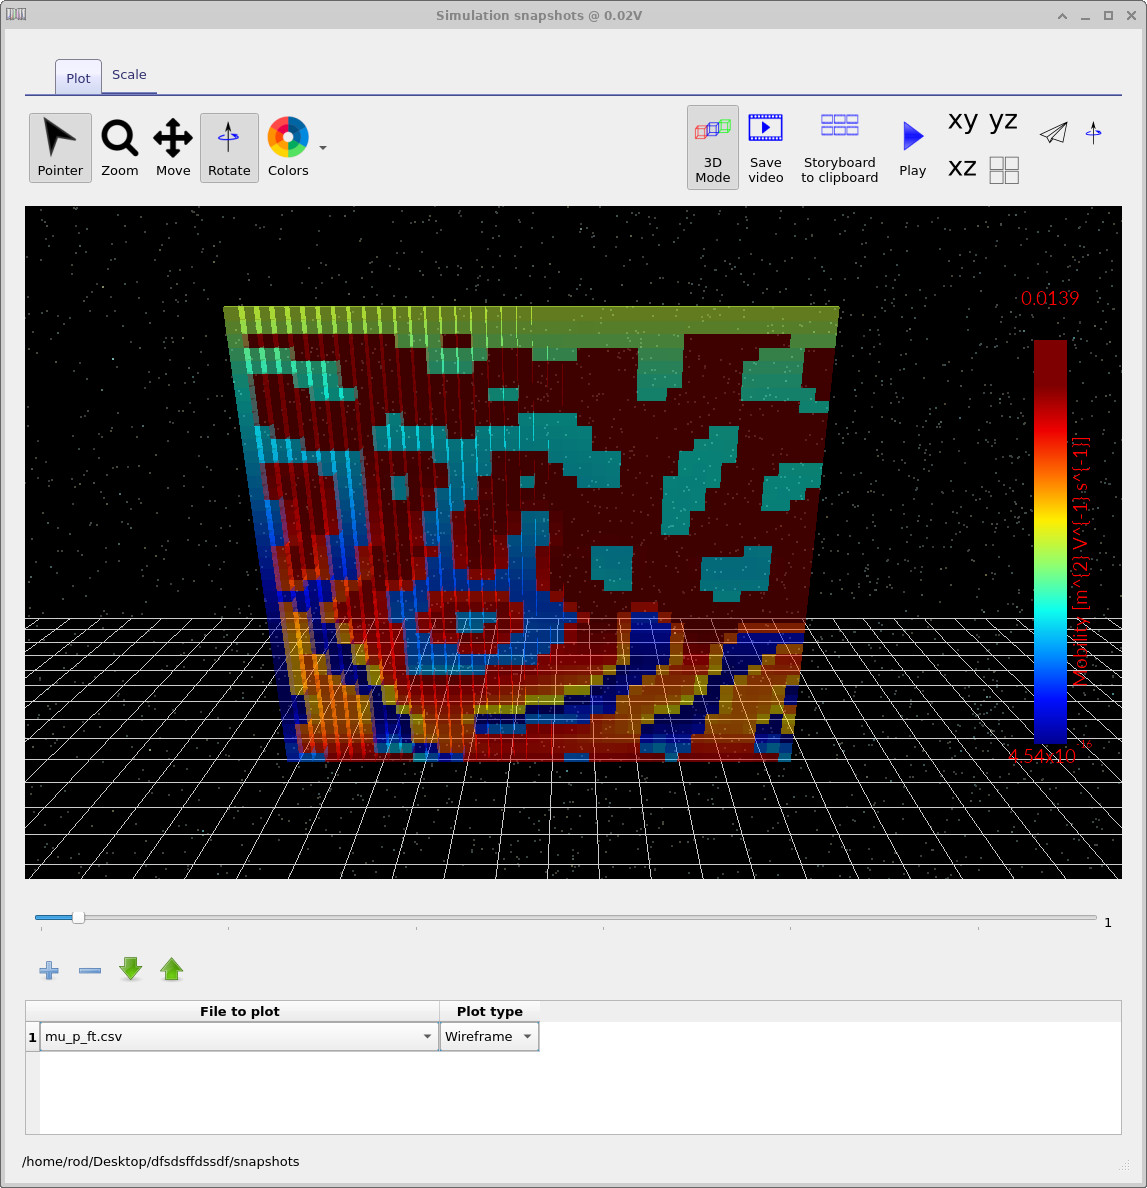Switch view to the yz plane
1147x1188 pixels.
[1001, 121]
